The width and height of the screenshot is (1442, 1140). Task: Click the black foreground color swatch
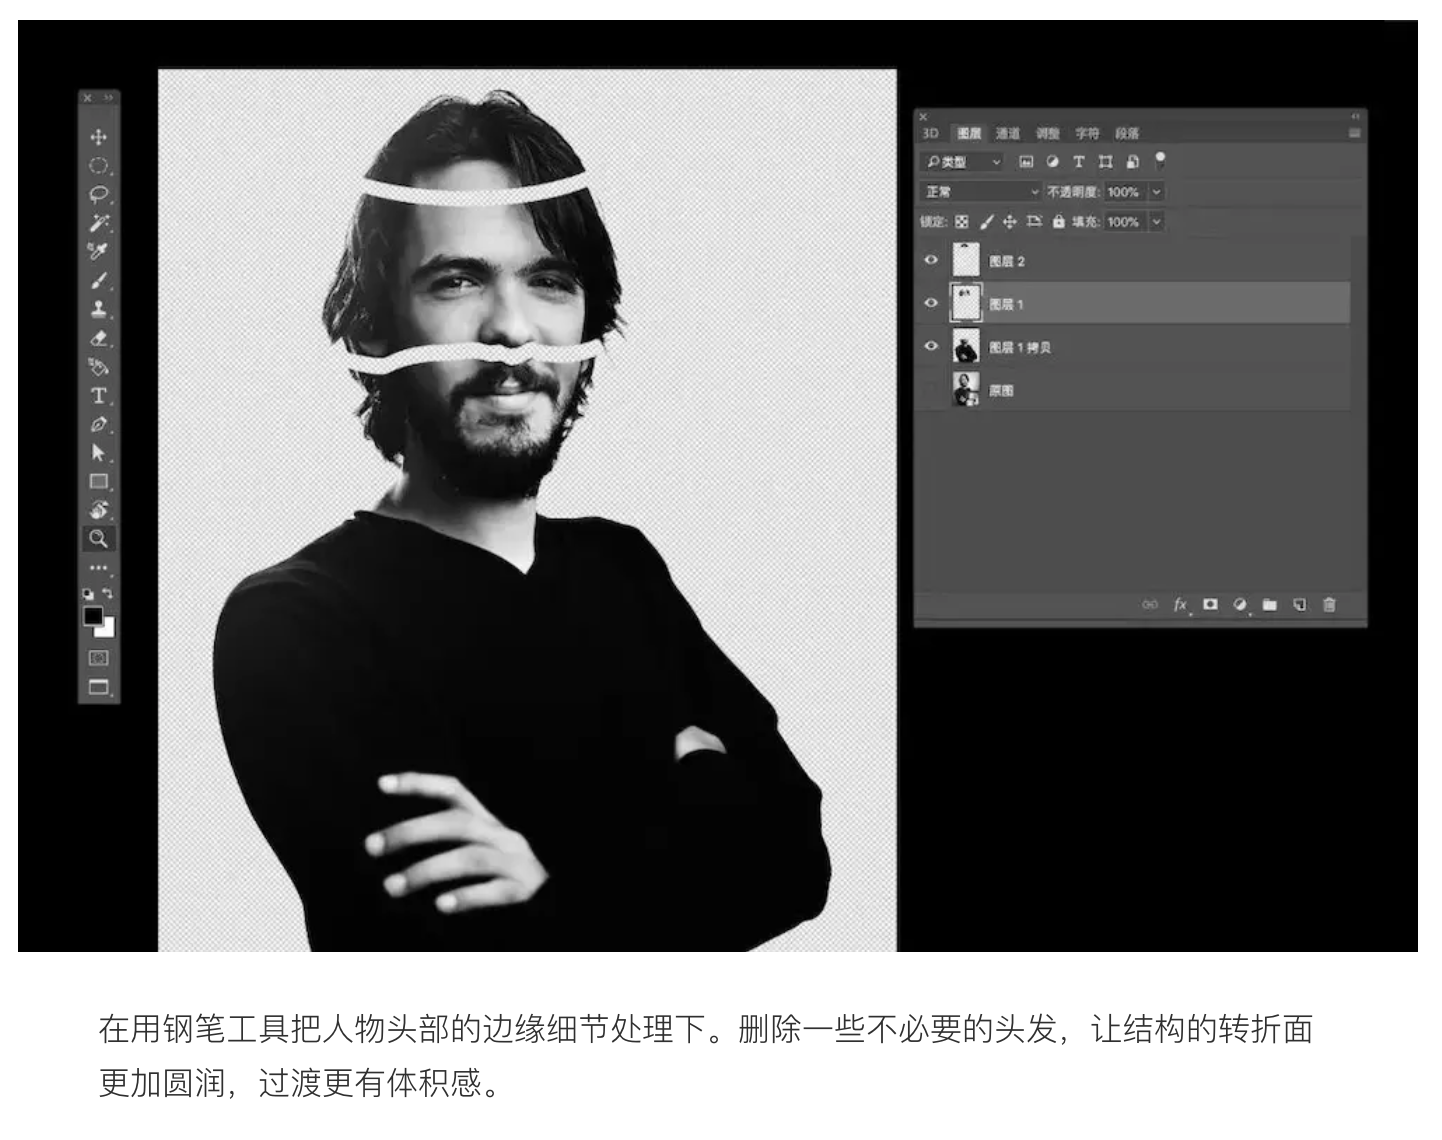pos(93,617)
